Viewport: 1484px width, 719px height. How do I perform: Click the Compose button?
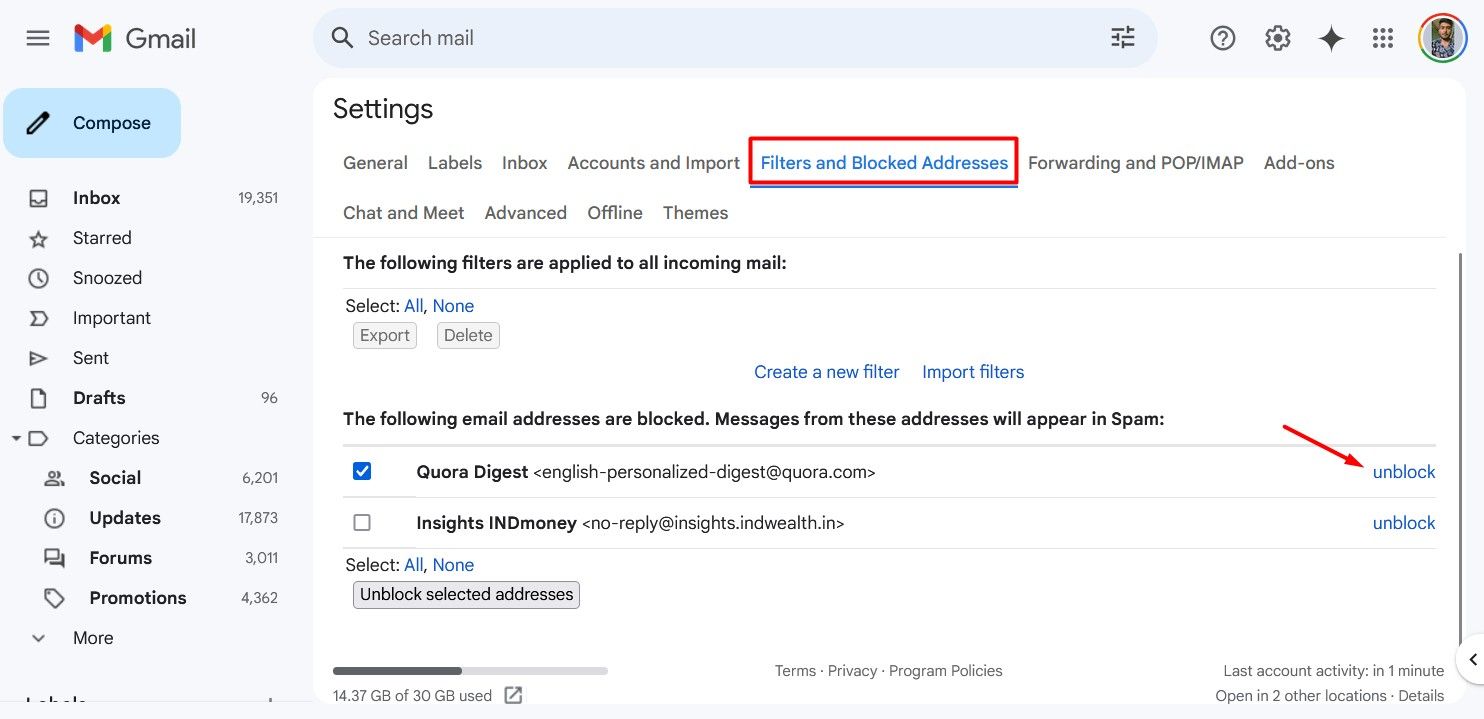(93, 122)
